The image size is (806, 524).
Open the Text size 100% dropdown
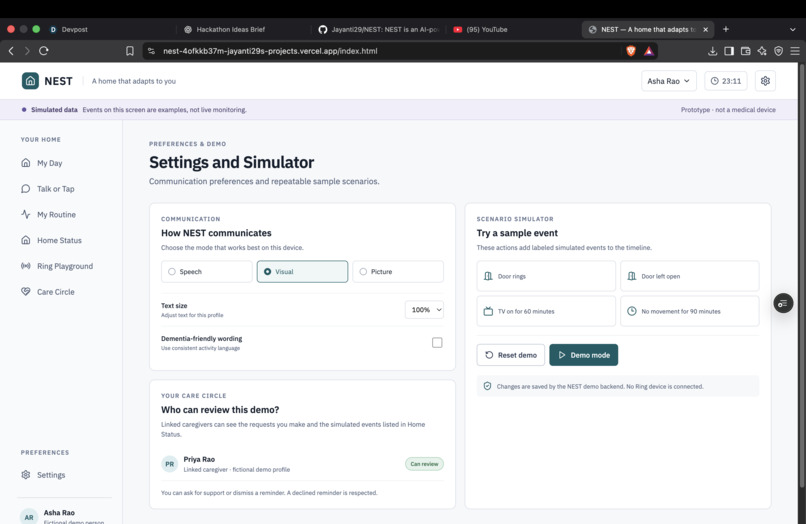click(424, 310)
